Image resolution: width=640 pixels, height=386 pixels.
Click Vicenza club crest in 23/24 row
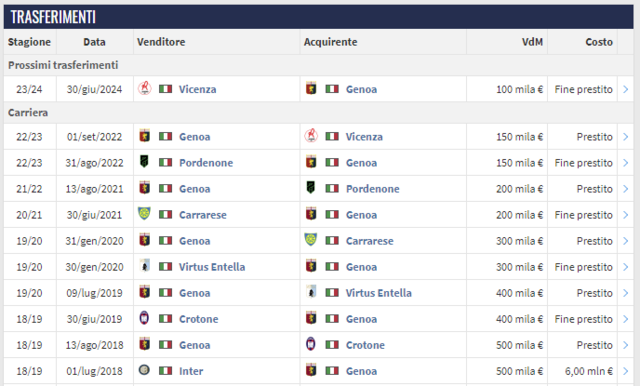pos(144,88)
